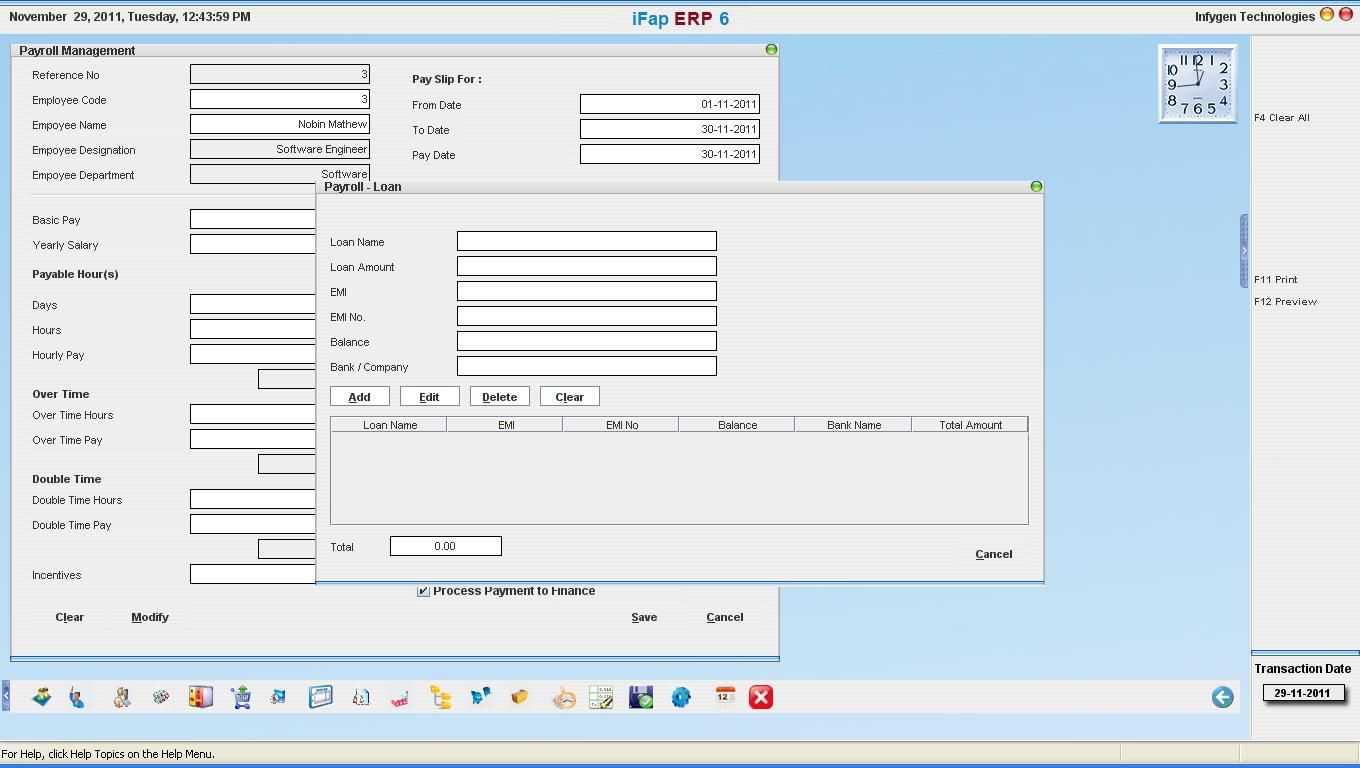This screenshot has width=1360, height=768.
Task: Click the shopping cart icon in toolbar
Action: tap(241, 697)
